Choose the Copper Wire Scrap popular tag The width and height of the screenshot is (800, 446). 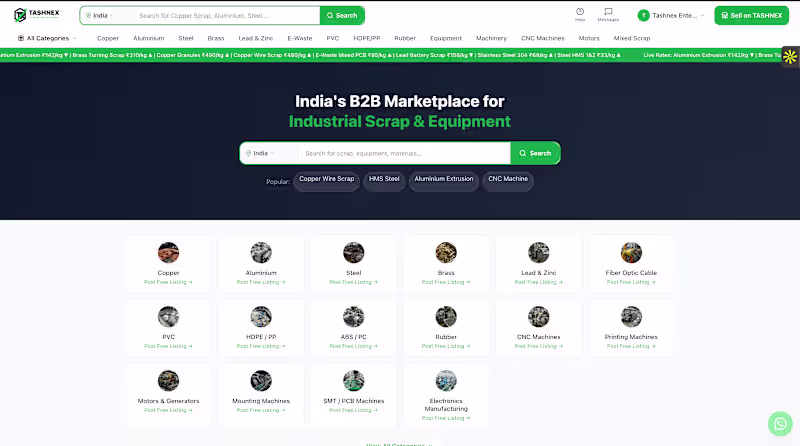327,180
